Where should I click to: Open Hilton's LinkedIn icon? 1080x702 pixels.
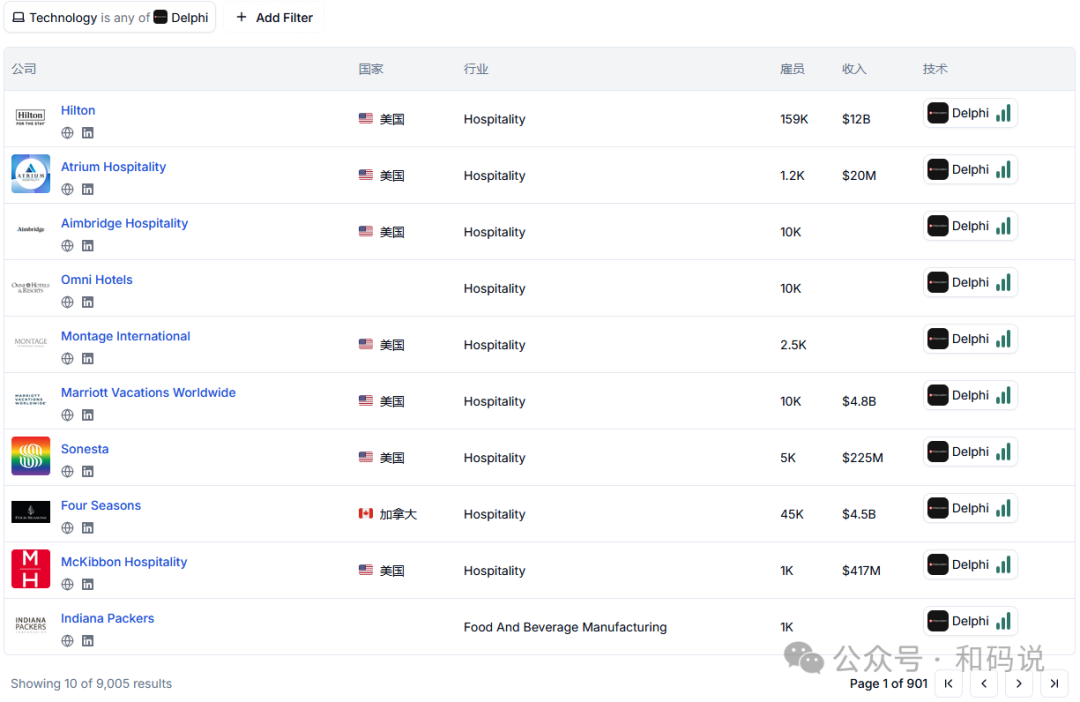[87, 133]
